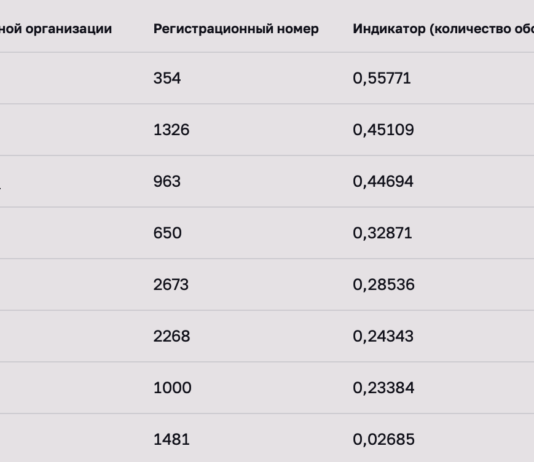Click indicator value 0,55771
The width and height of the screenshot is (534, 462).
[382, 78]
